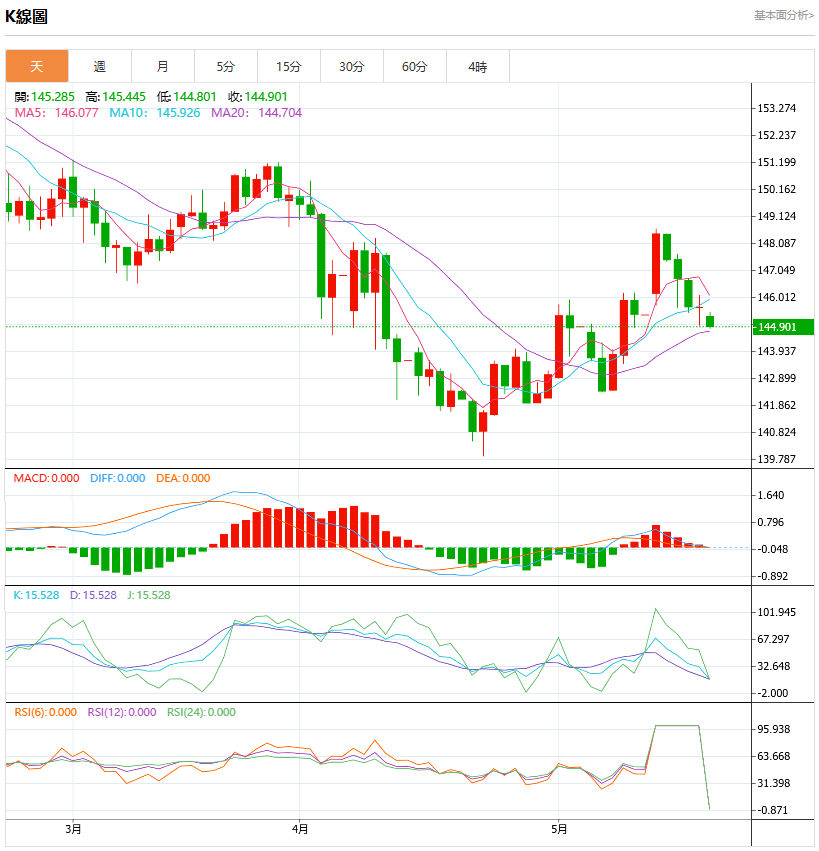Screen dimensions: 819x851
Task: Click the 4月 date axis marker
Action: point(300,829)
